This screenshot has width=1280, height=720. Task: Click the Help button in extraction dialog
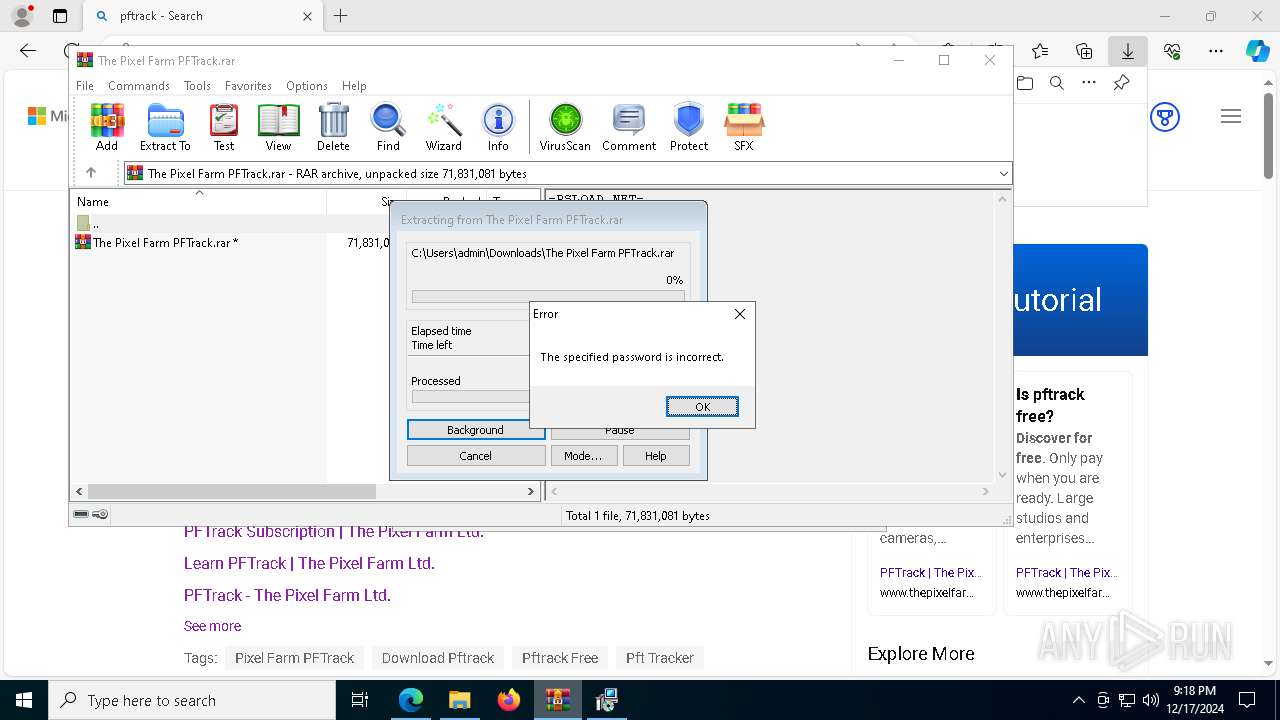click(x=656, y=456)
